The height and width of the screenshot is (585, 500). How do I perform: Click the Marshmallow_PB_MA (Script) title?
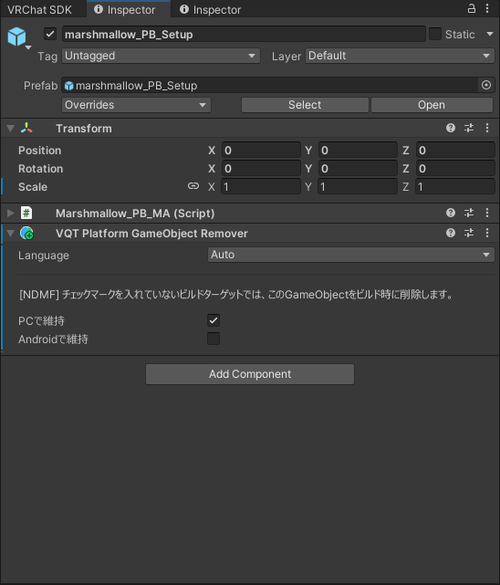pyautogui.click(x=135, y=213)
